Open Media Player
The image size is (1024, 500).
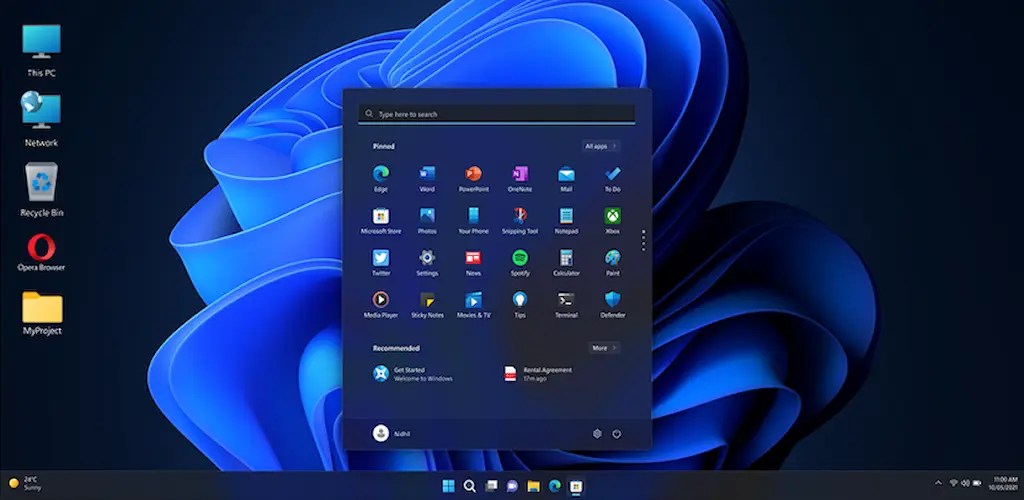click(x=381, y=304)
